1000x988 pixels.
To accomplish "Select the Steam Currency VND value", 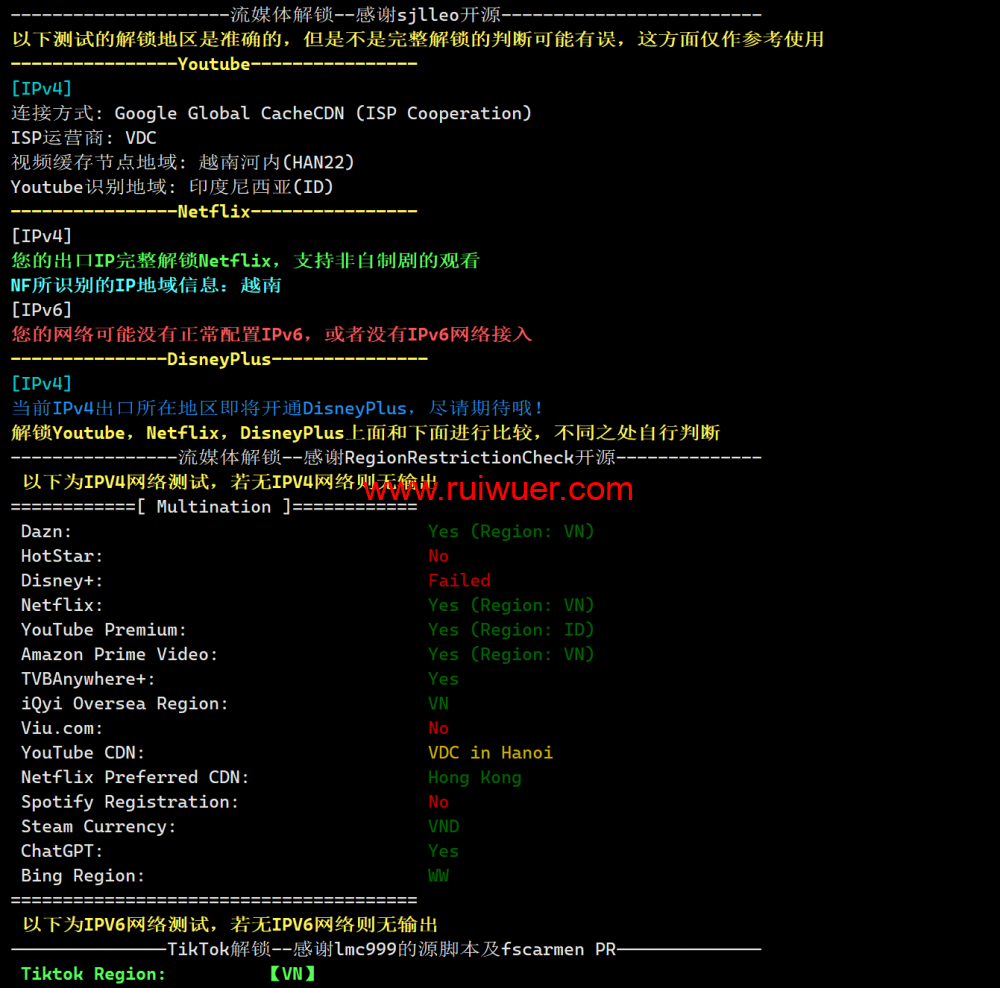I will point(443,827).
